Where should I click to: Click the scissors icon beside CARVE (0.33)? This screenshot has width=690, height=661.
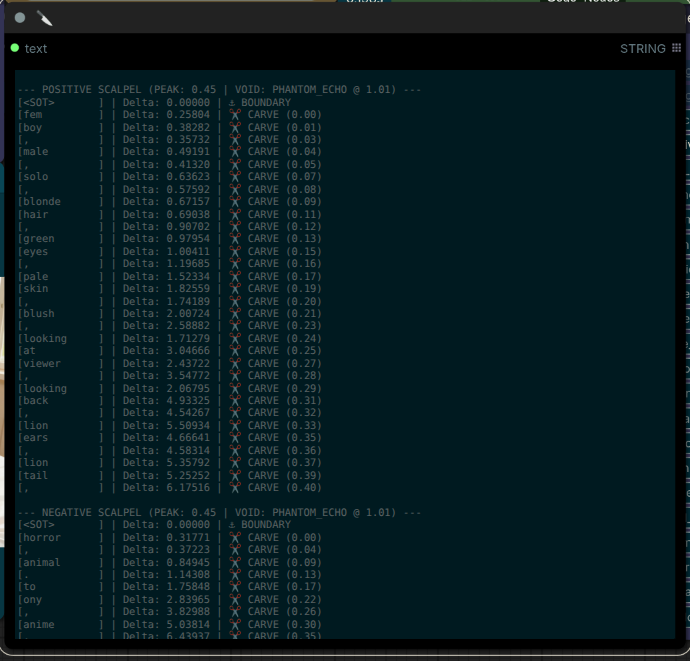point(235,426)
